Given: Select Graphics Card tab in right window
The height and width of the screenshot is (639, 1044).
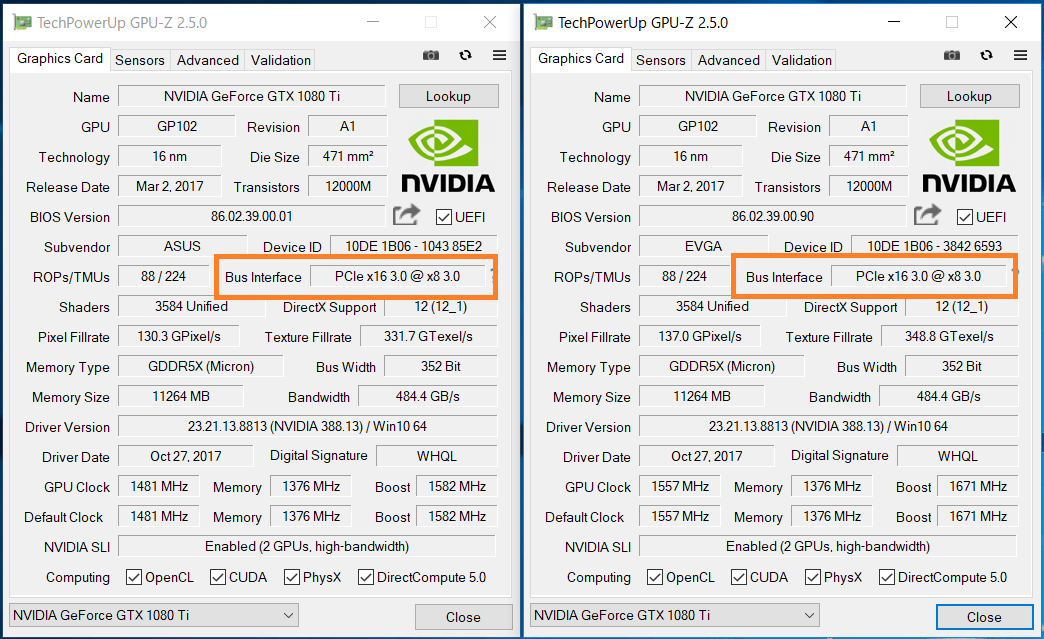Looking at the screenshot, I should [x=581, y=59].
